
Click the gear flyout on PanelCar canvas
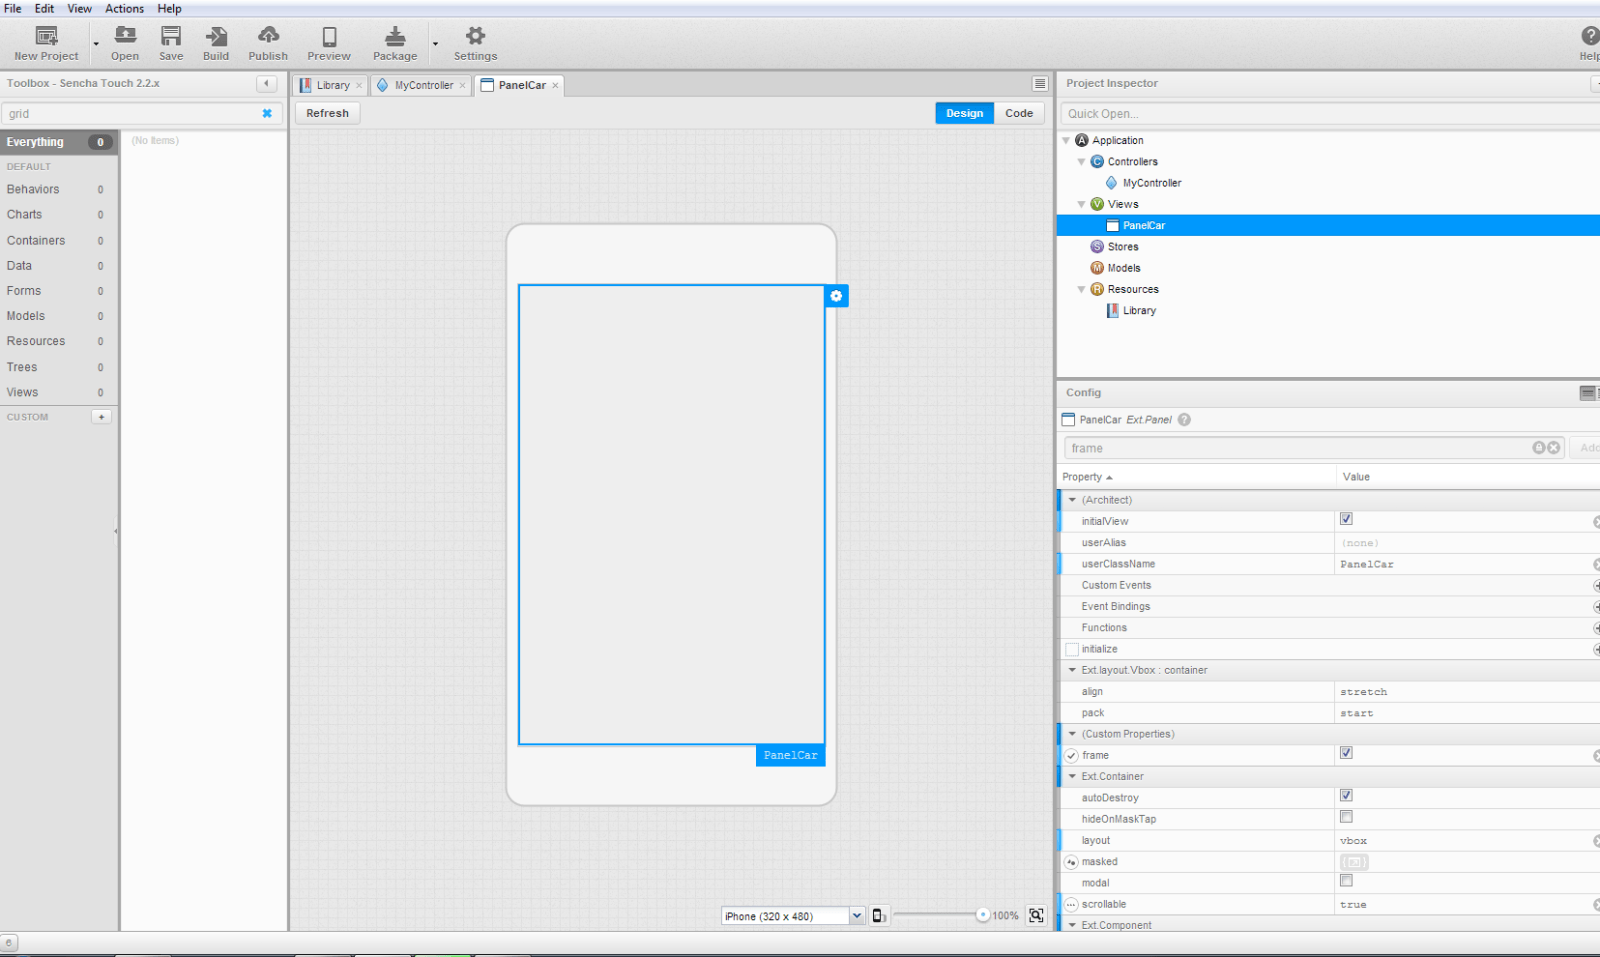pyautogui.click(x=837, y=296)
